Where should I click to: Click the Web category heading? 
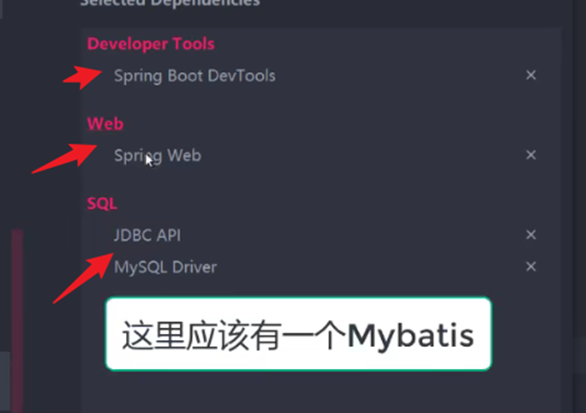pyautogui.click(x=105, y=124)
